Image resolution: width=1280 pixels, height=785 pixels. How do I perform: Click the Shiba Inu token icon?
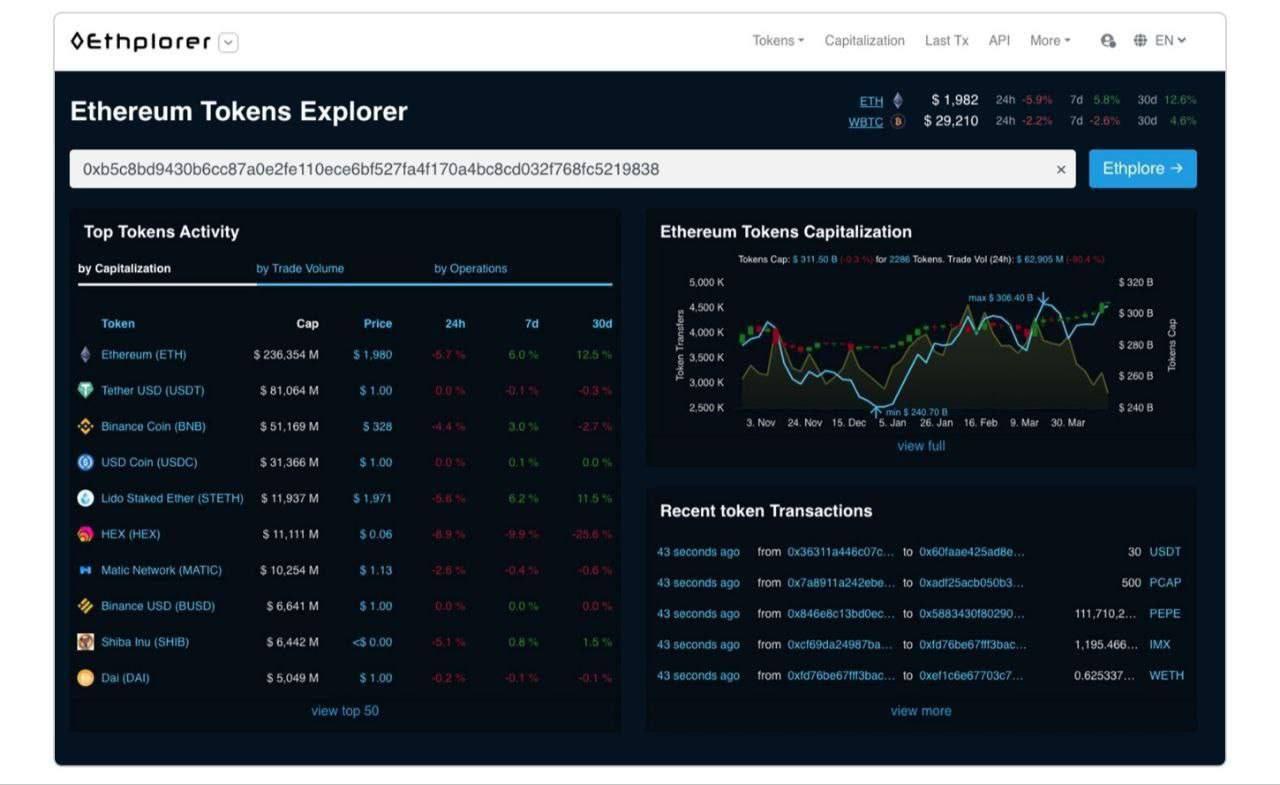tap(85, 642)
